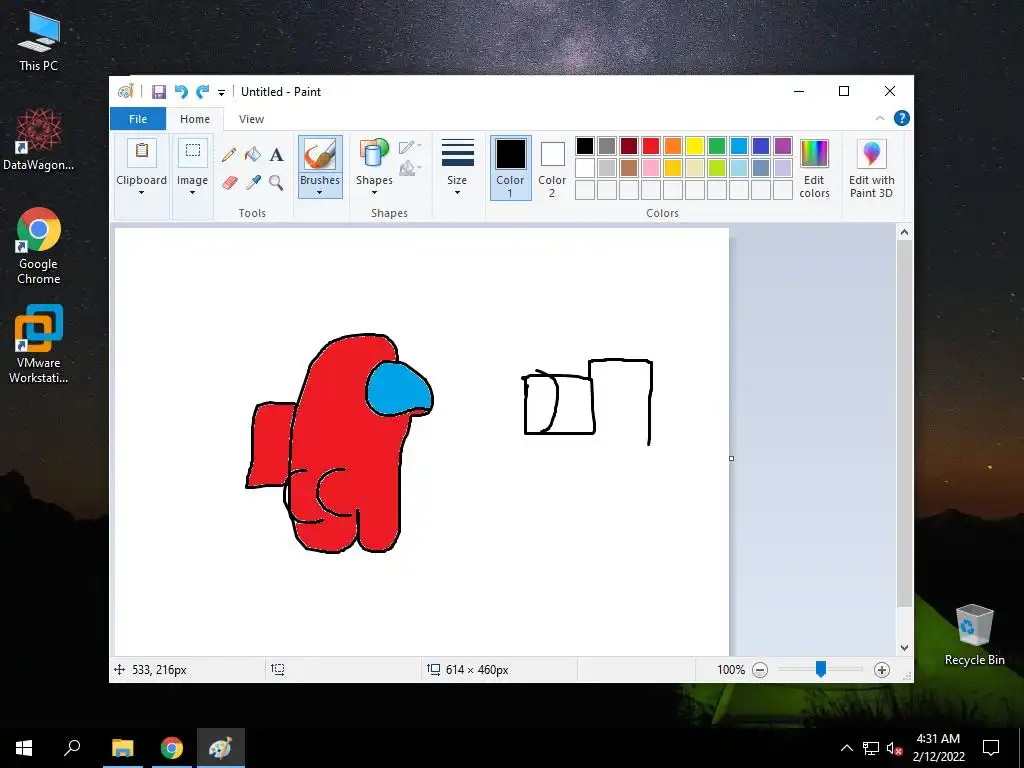1024x768 pixels.
Task: Switch to the Home tab
Action: (x=195, y=119)
